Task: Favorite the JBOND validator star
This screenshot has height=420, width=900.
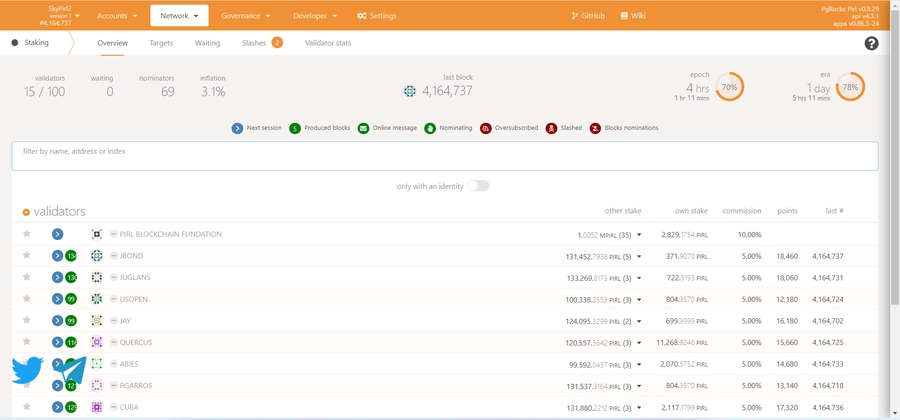Action: click(27, 256)
